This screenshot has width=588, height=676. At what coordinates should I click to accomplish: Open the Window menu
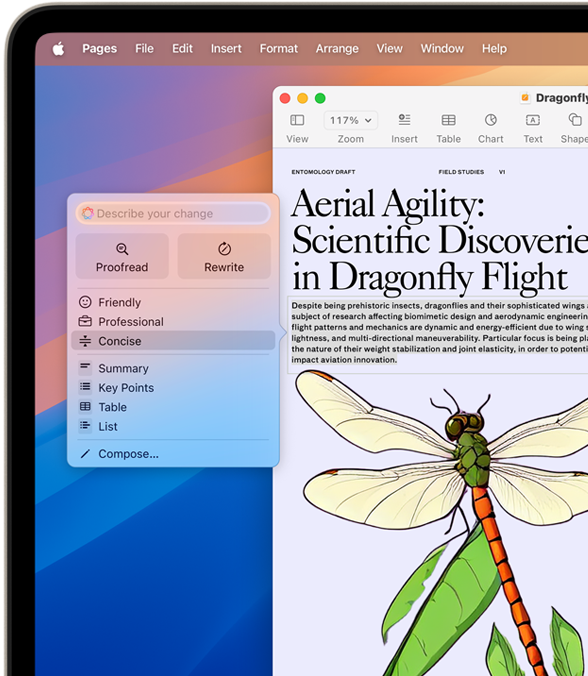442,49
